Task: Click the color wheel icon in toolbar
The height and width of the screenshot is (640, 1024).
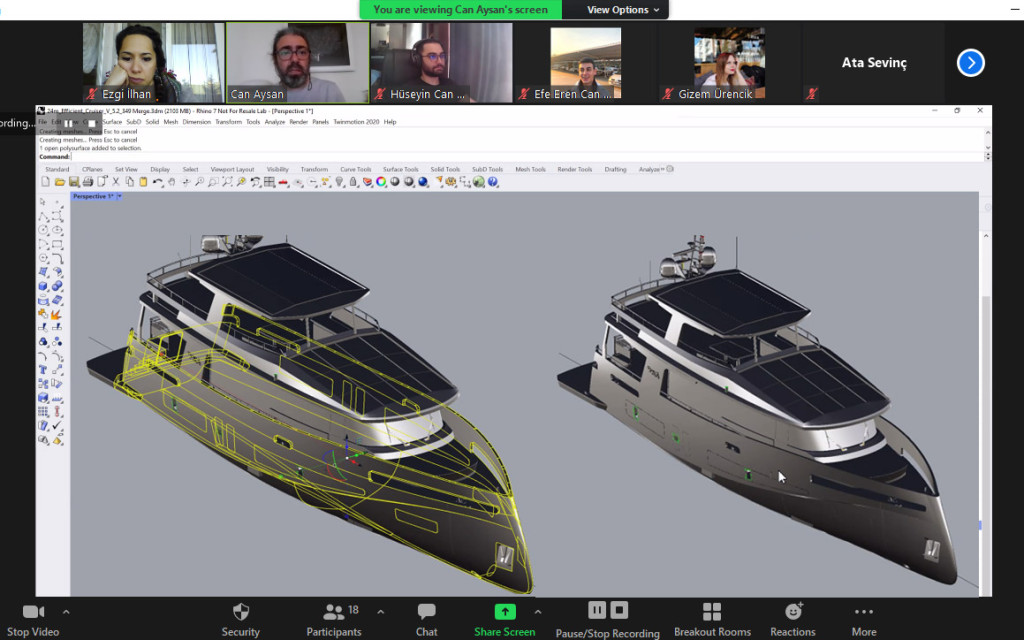Action: pyautogui.click(x=380, y=182)
